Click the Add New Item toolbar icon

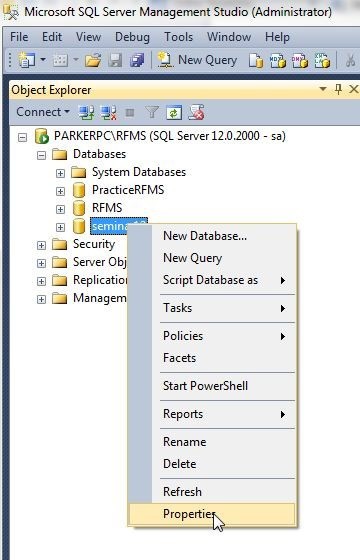point(60,60)
